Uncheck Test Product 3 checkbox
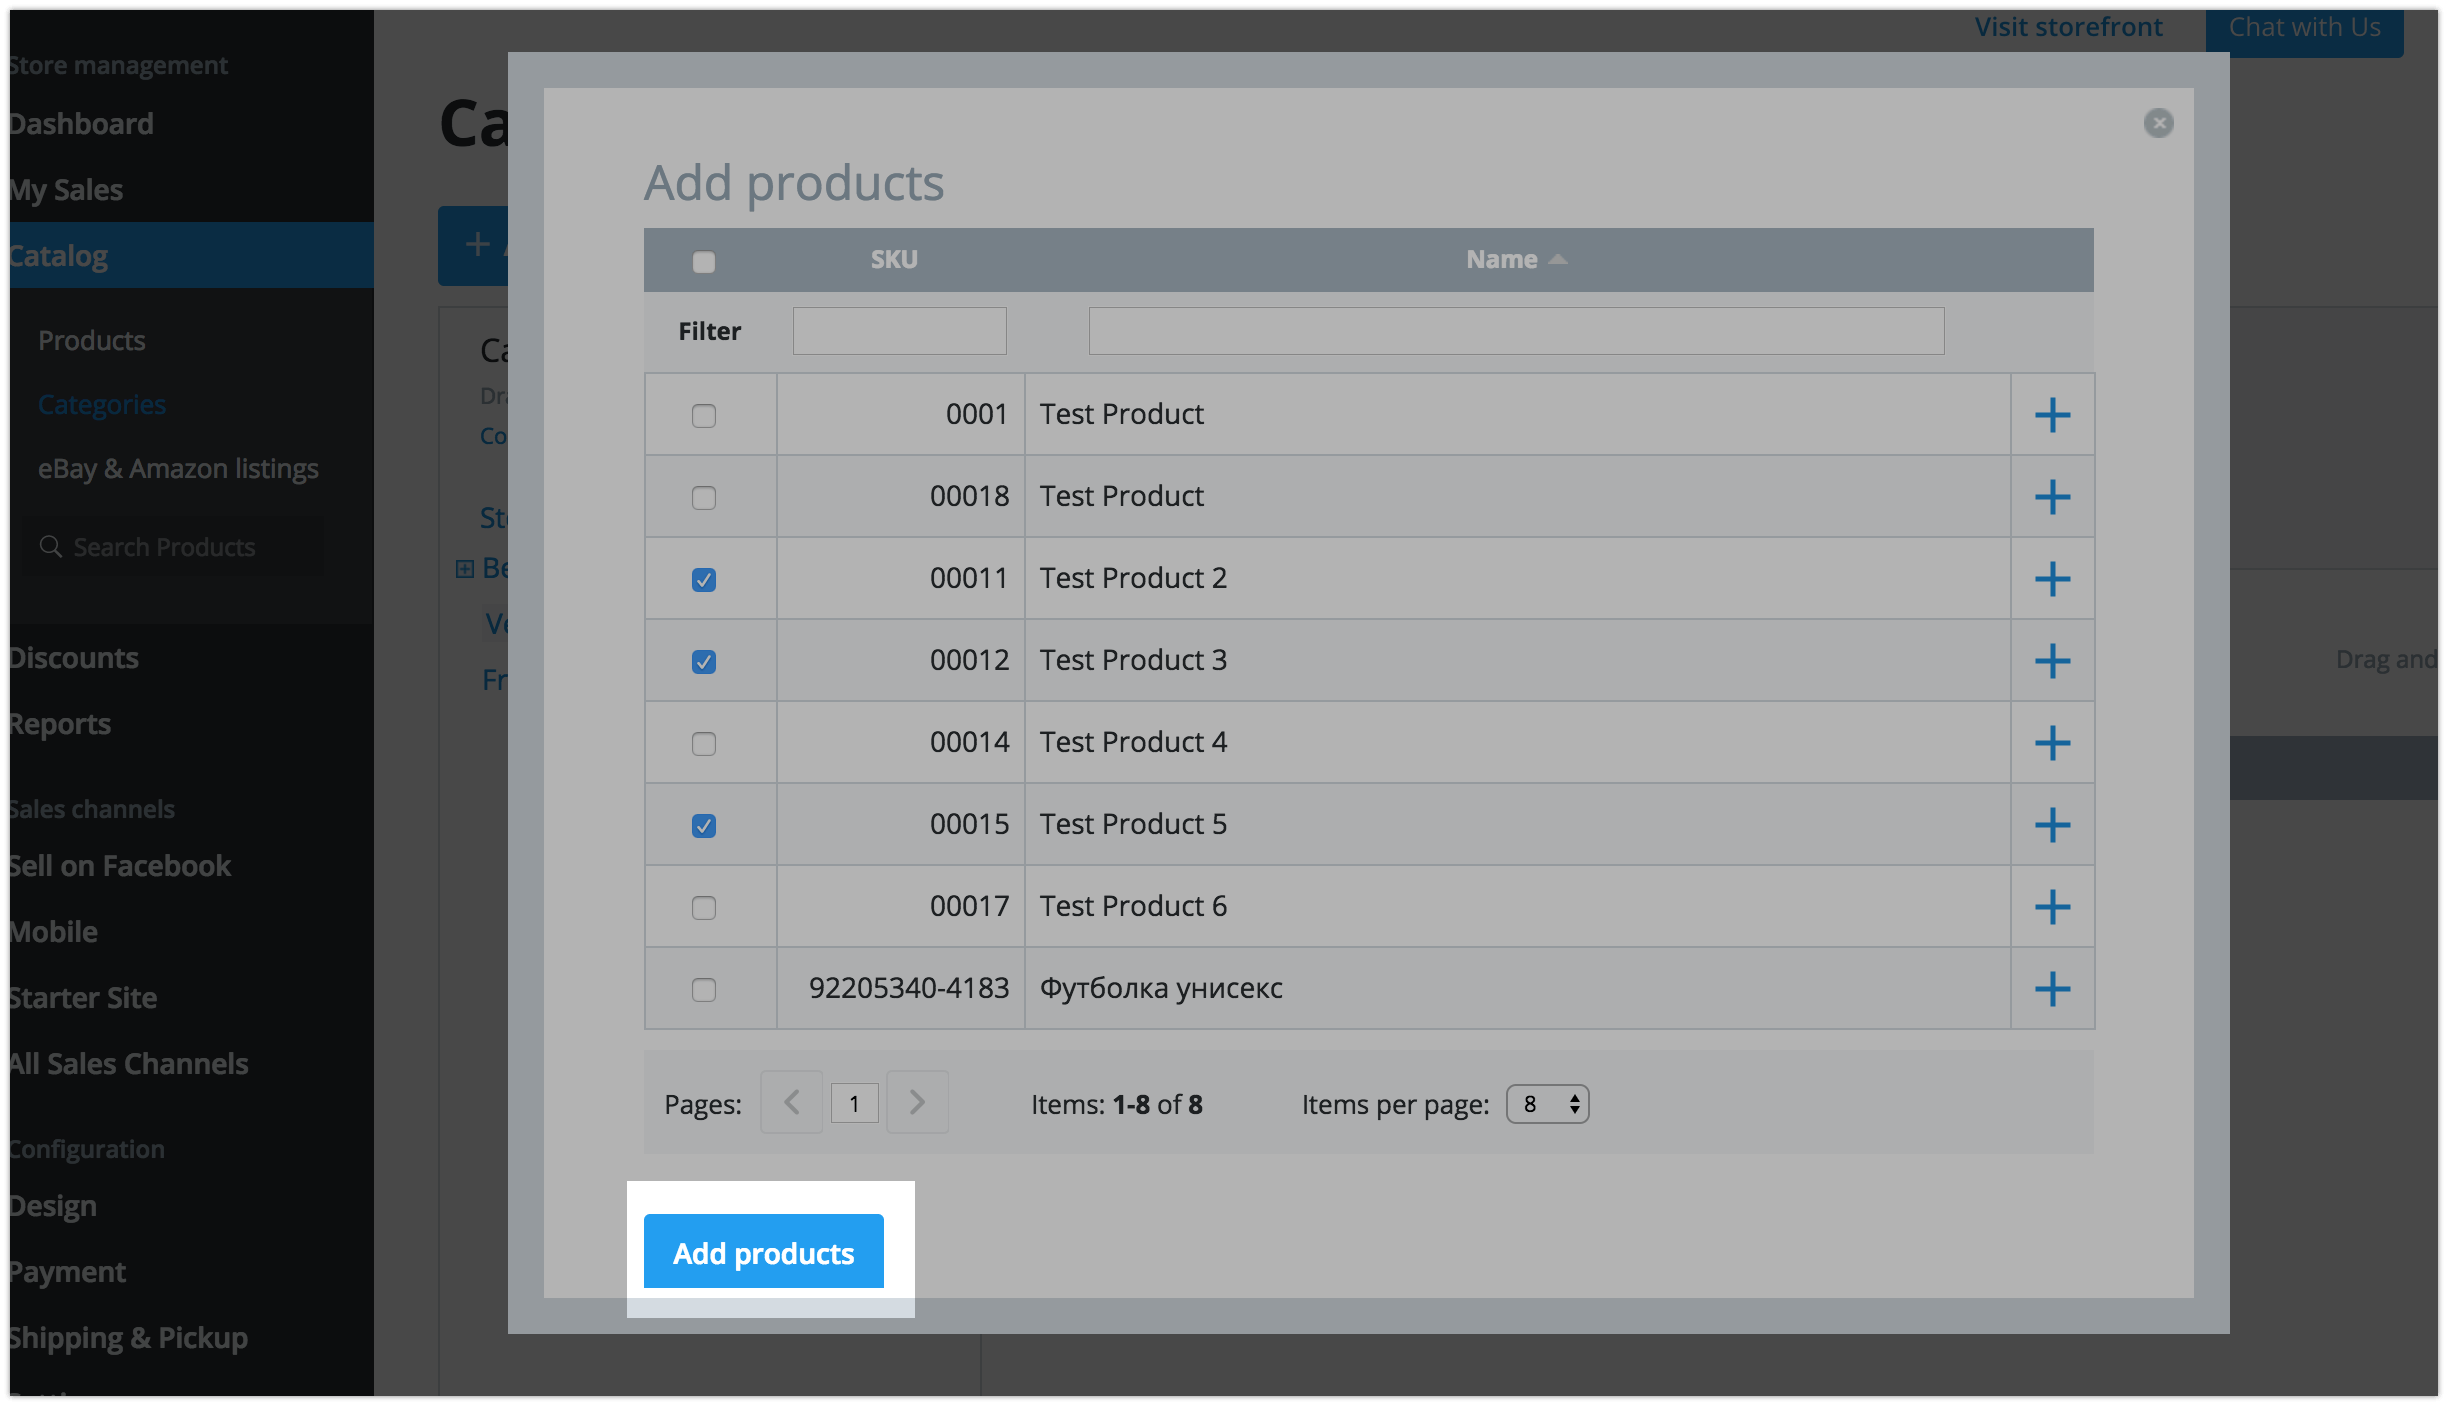 click(704, 661)
